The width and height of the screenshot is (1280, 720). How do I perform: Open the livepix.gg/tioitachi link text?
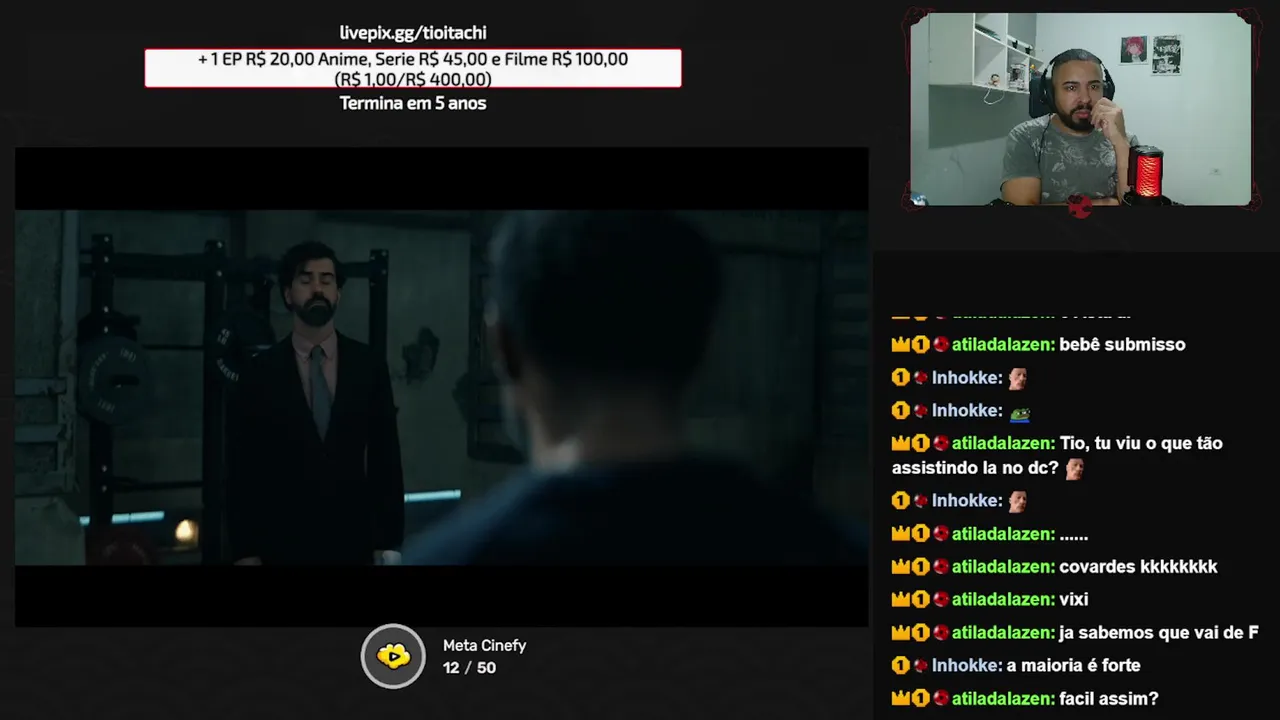413,33
